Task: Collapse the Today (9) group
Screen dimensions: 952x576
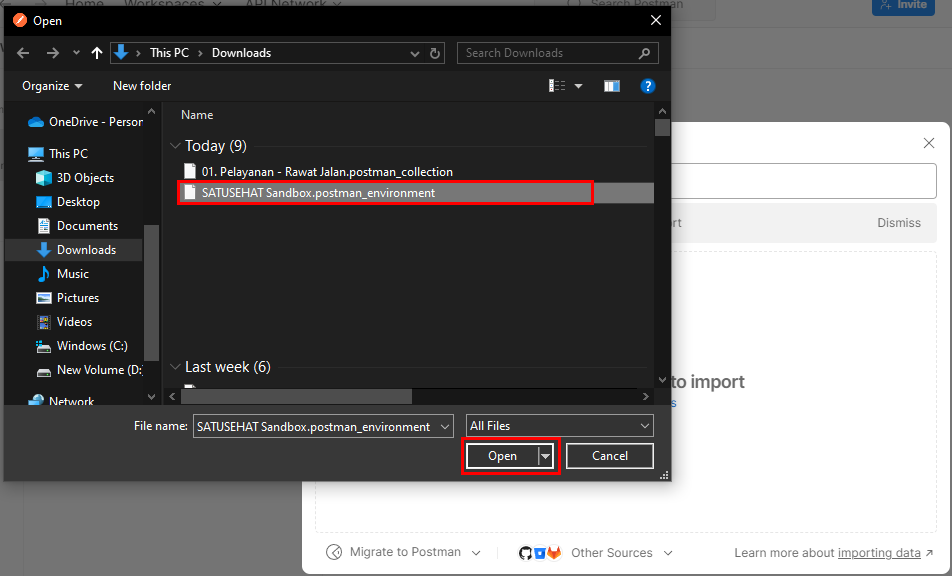Action: pyautogui.click(x=175, y=146)
